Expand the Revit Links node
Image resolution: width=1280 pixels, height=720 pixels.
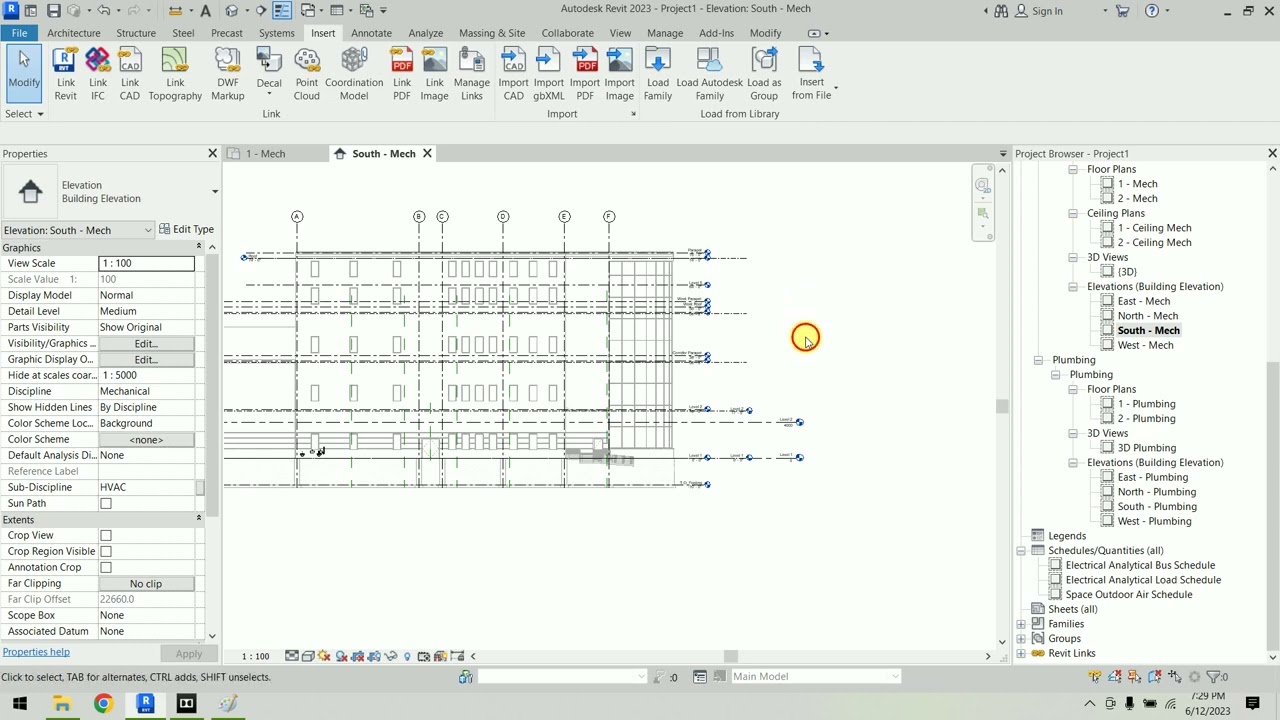(1021, 654)
